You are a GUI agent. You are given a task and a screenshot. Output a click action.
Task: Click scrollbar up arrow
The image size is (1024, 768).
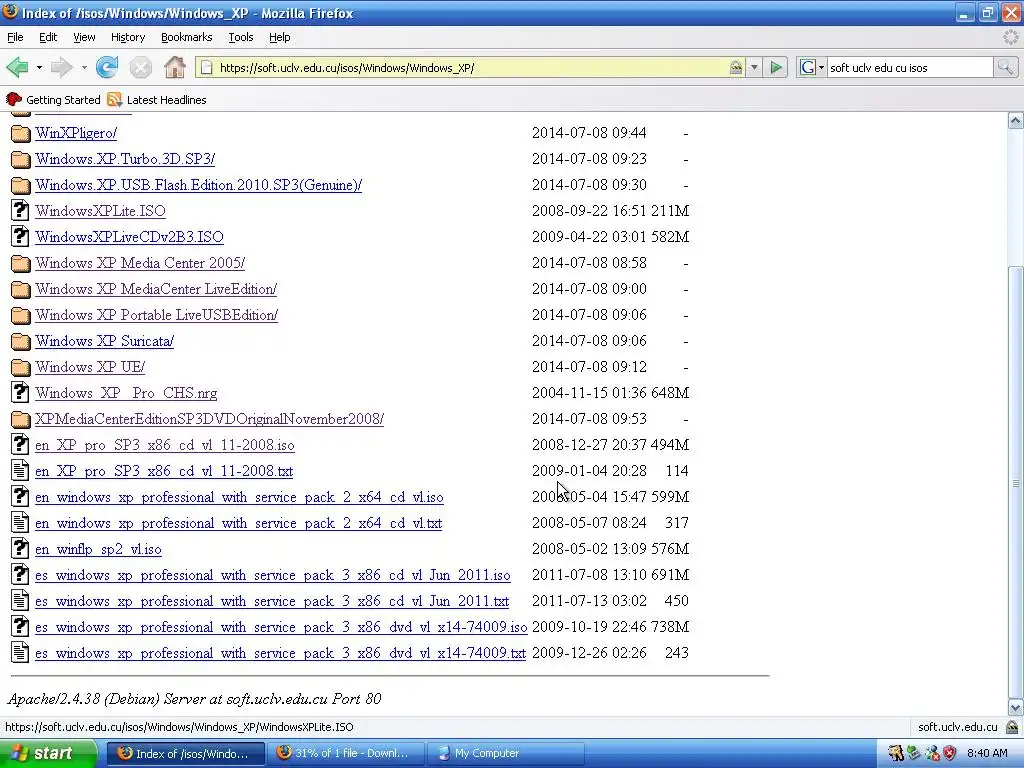pyautogui.click(x=1015, y=120)
